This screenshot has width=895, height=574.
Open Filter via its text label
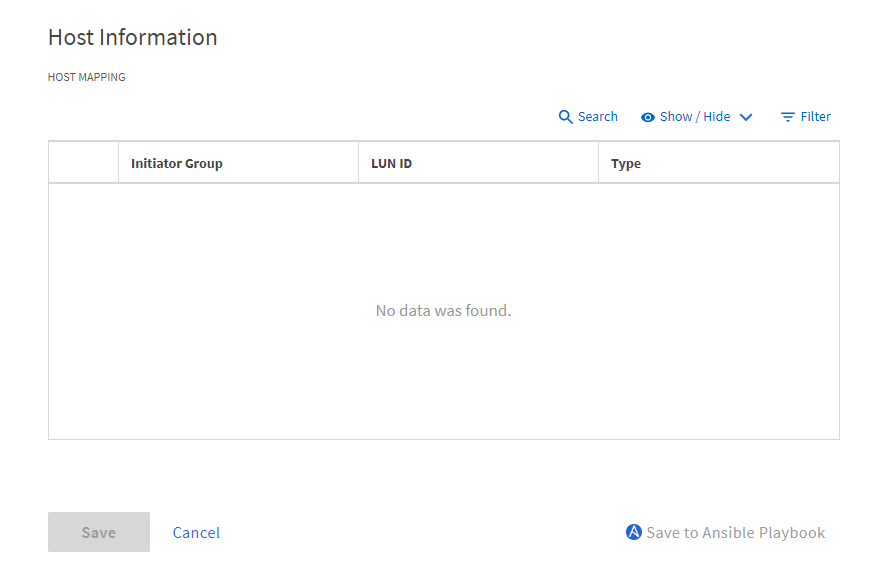815,117
